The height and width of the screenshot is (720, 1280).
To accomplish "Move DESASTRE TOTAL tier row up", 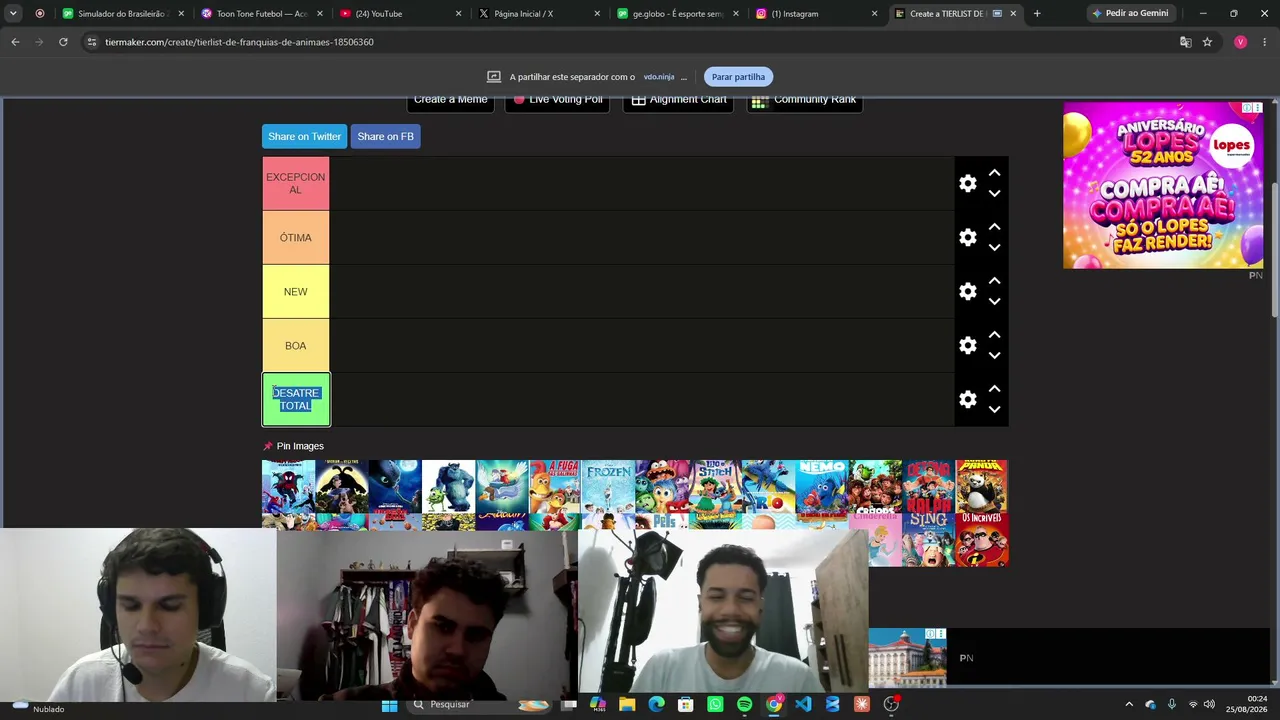I will (x=994, y=389).
